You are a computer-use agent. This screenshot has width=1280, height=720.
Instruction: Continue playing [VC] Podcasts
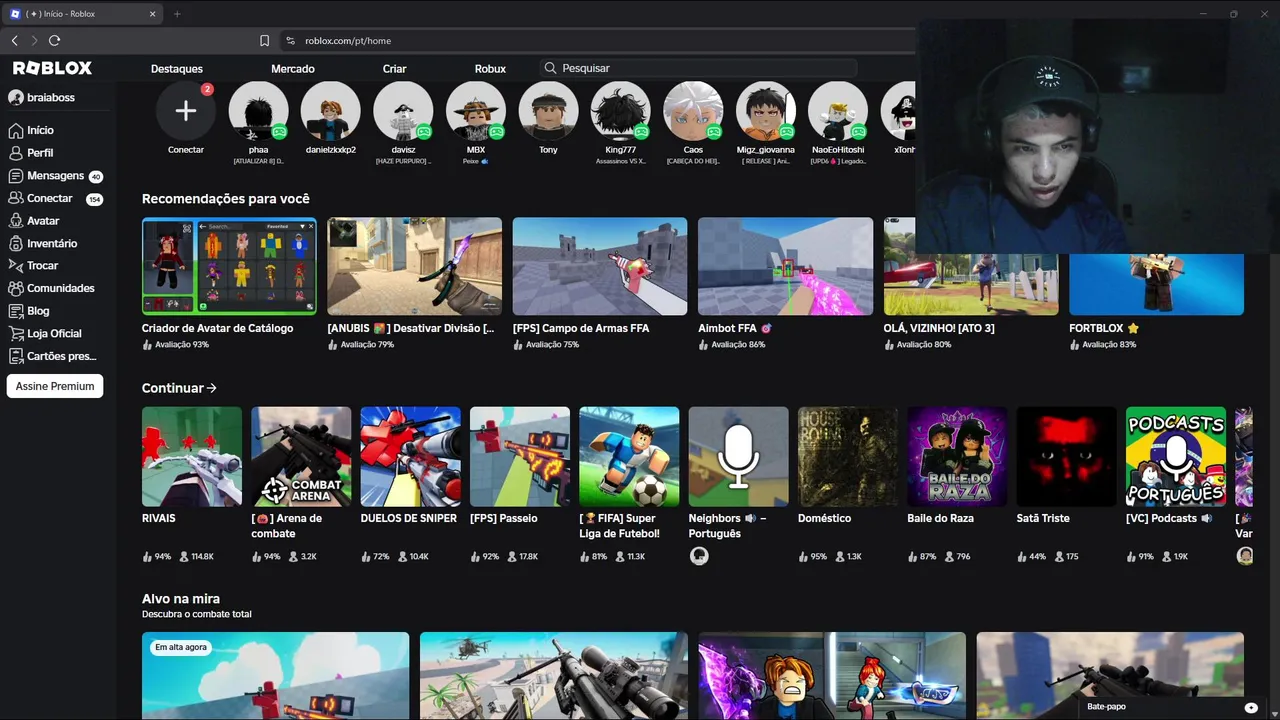click(1176, 456)
